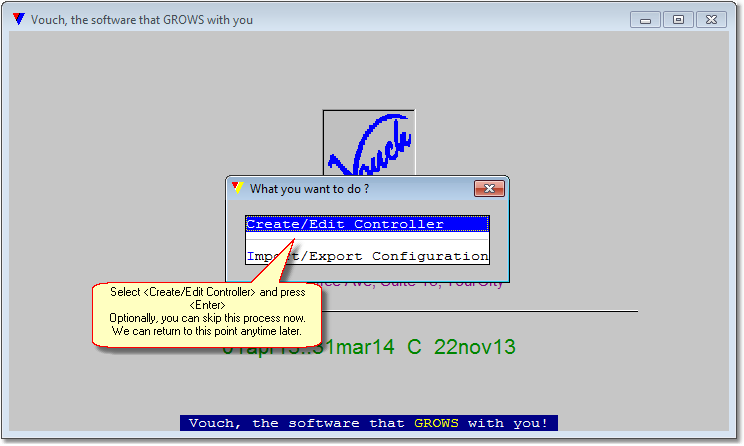Close the Vouch main window

711,20
